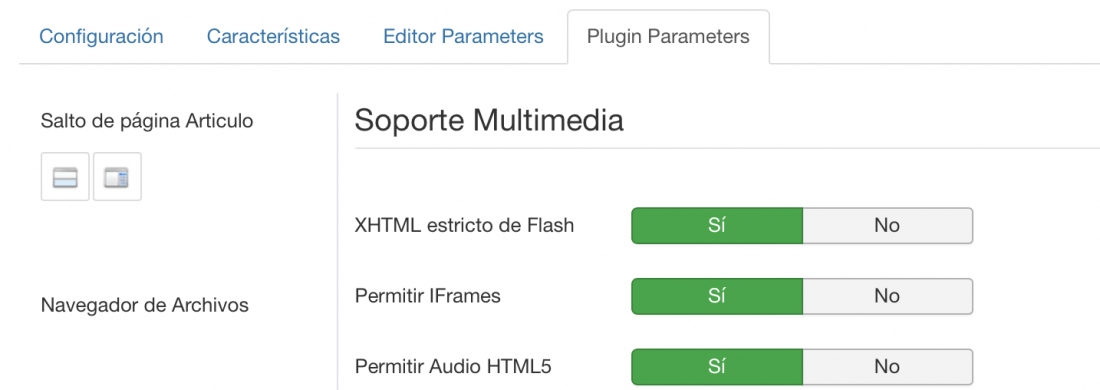Switch Permitir Audio HTML5 to No

[x=887, y=366]
